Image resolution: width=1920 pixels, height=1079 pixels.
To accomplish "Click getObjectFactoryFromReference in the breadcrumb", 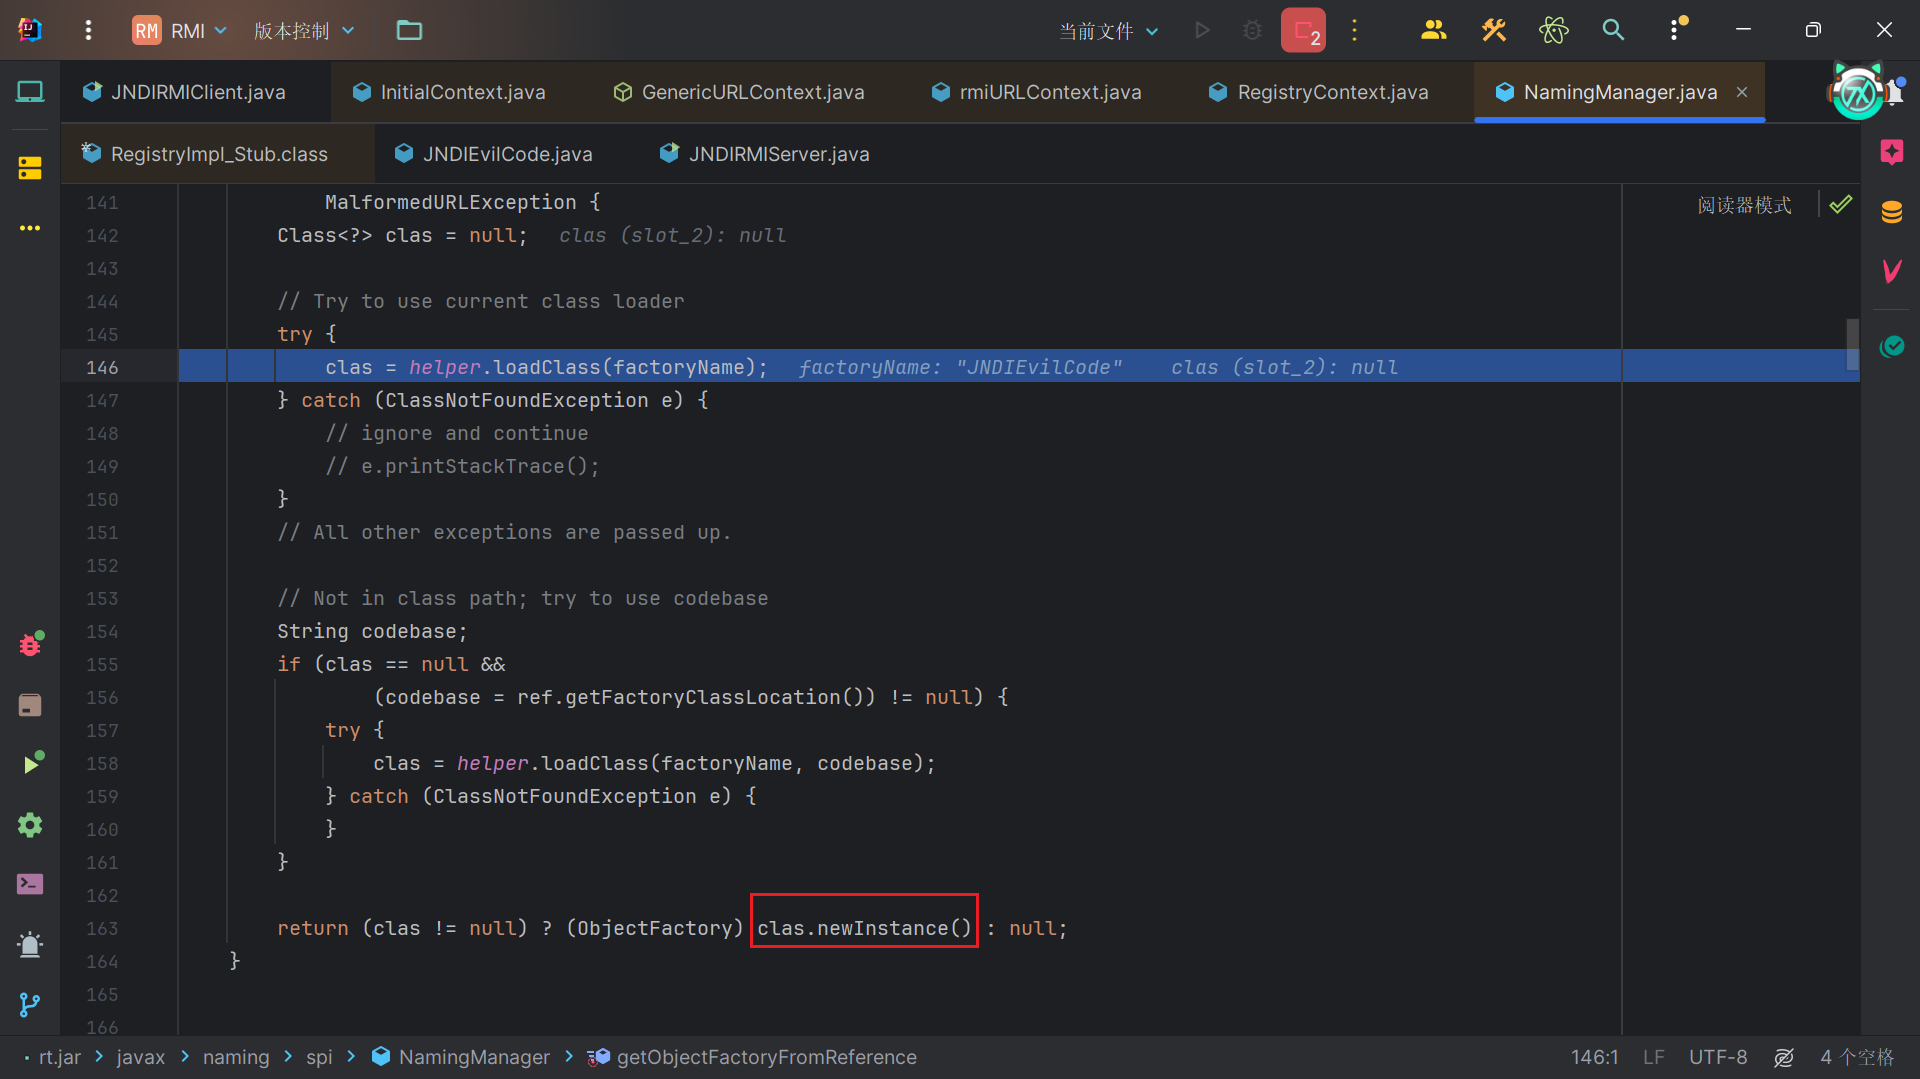I will click(766, 1057).
